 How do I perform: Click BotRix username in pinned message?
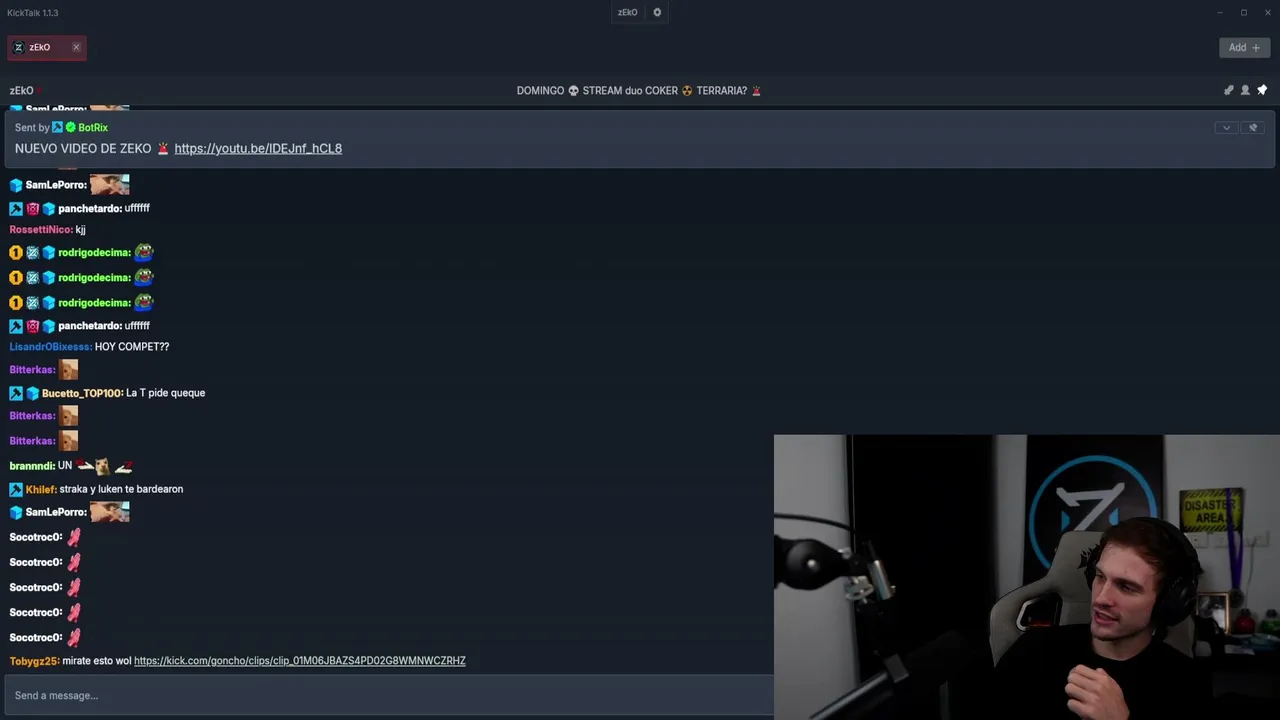tap(93, 128)
